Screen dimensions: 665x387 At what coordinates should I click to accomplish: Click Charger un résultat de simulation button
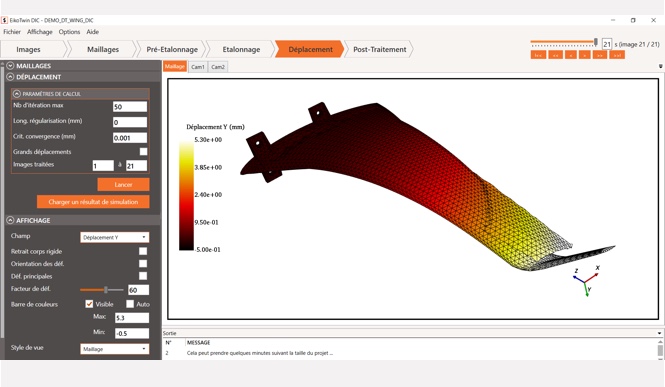[93, 202]
